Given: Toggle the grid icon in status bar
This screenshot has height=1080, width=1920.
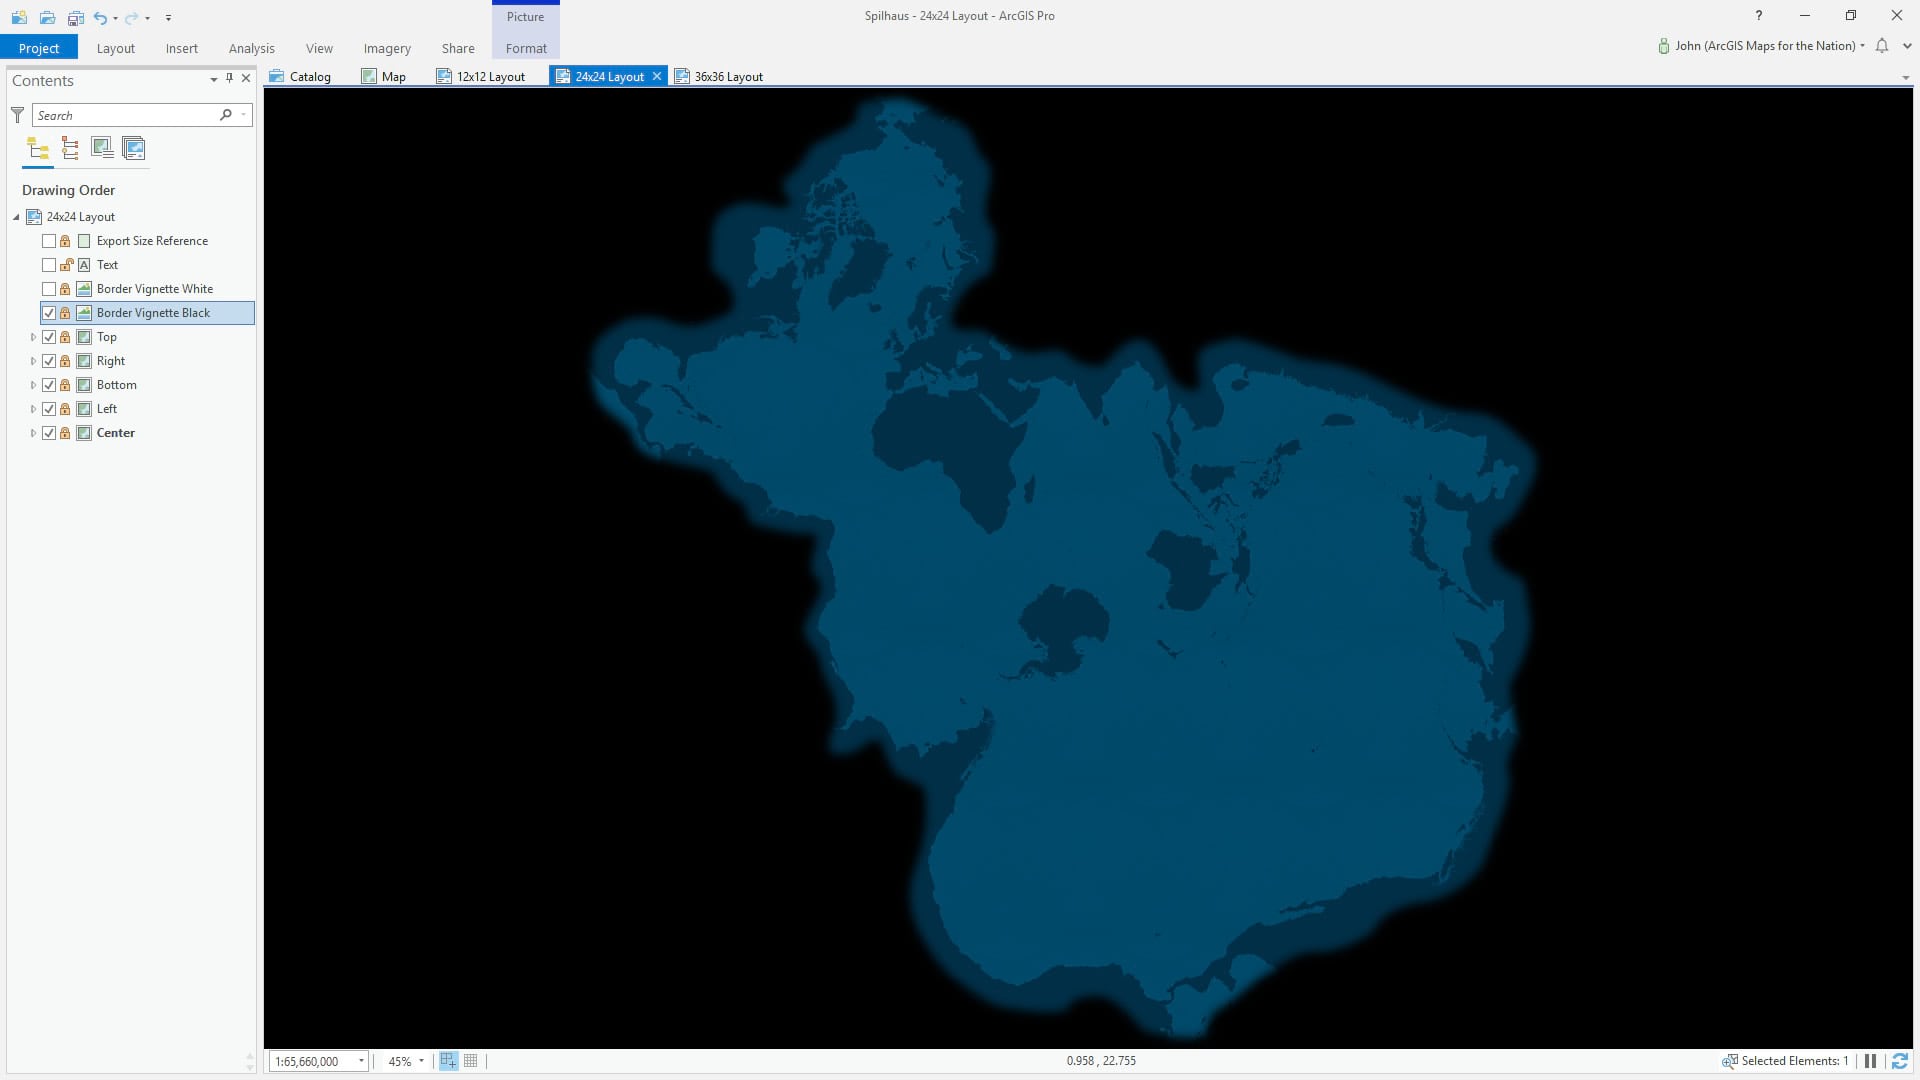Looking at the screenshot, I should coord(471,1061).
